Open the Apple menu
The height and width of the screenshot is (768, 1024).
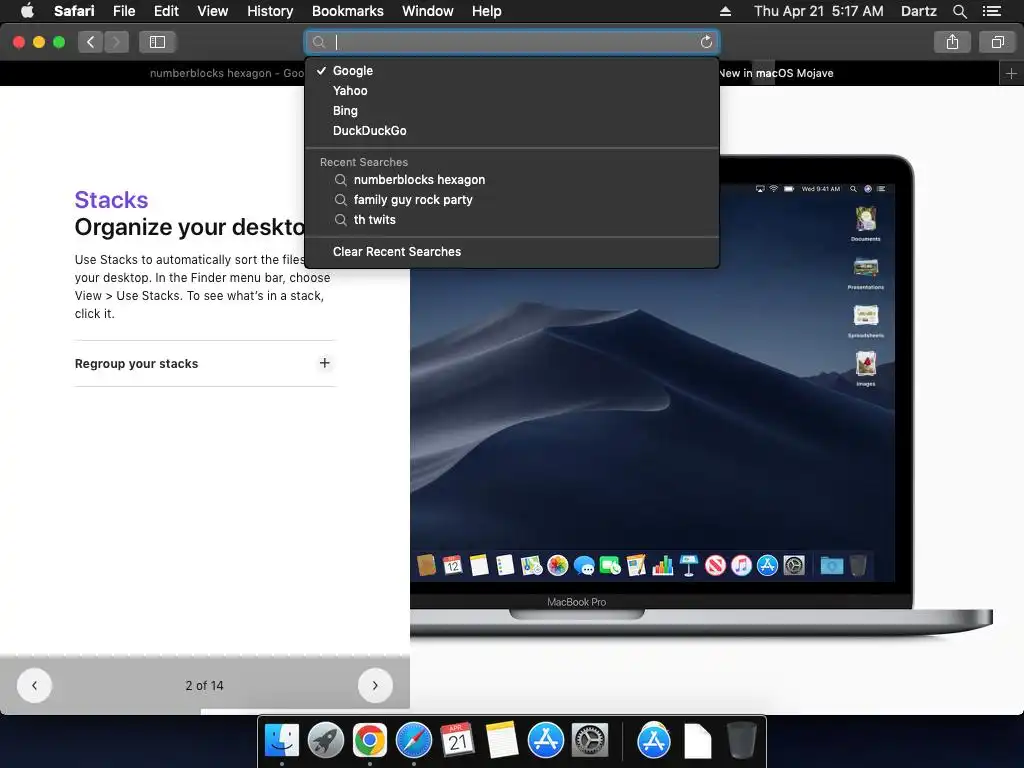27,11
